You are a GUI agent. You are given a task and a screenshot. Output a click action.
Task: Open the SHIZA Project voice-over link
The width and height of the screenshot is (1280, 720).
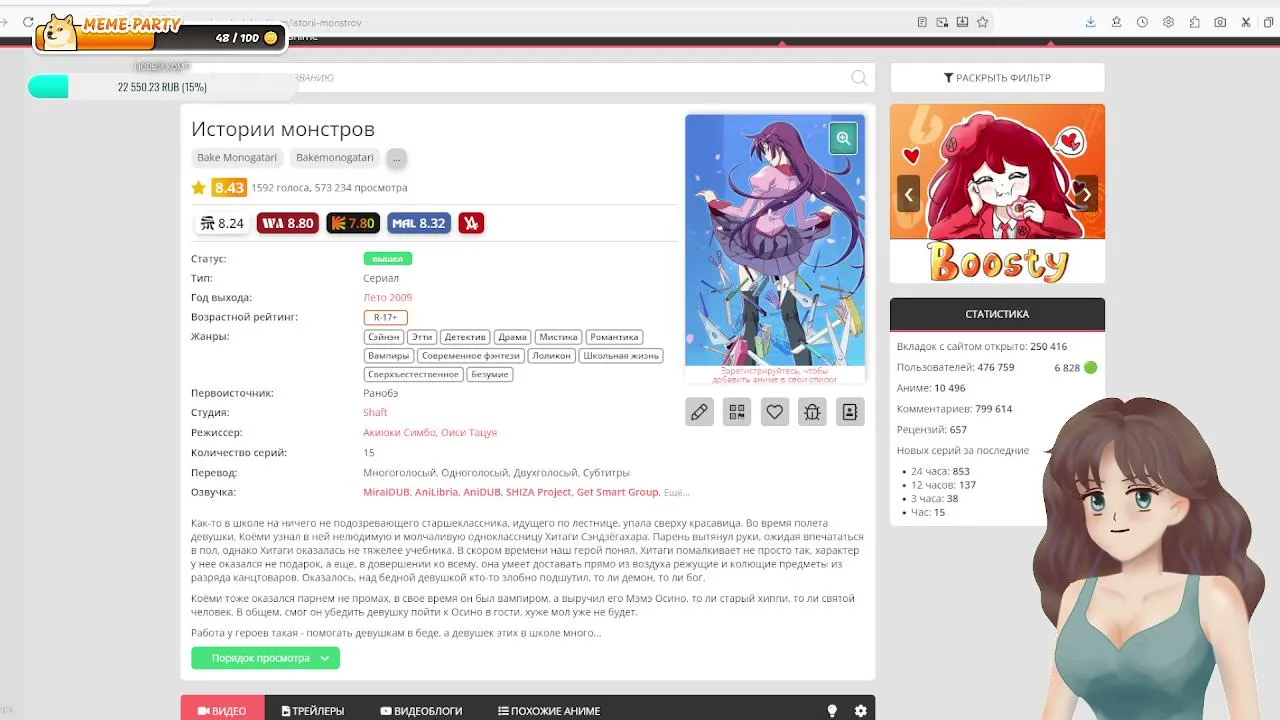(538, 492)
